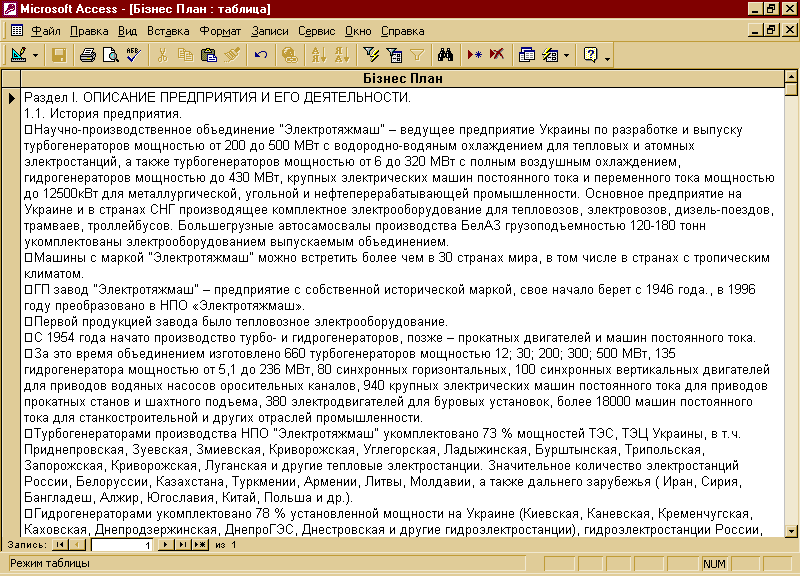Open the Файл menu
The height and width of the screenshot is (576, 800).
pyautogui.click(x=45, y=31)
